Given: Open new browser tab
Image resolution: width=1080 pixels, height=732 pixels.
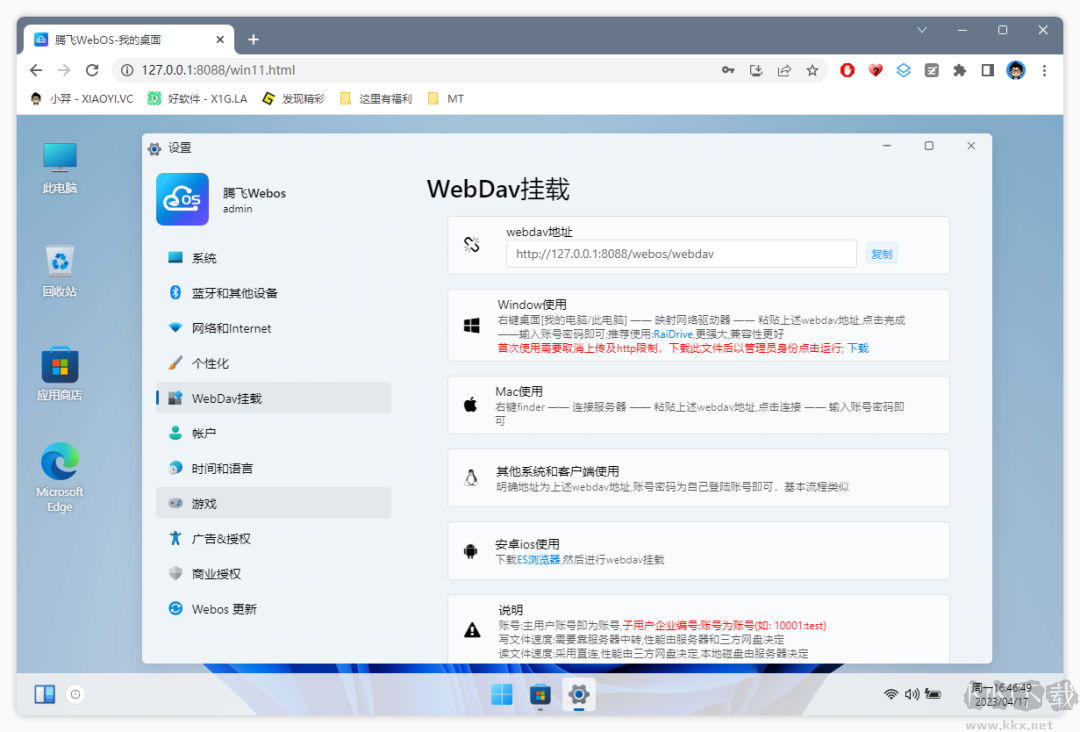Looking at the screenshot, I should click(x=253, y=40).
